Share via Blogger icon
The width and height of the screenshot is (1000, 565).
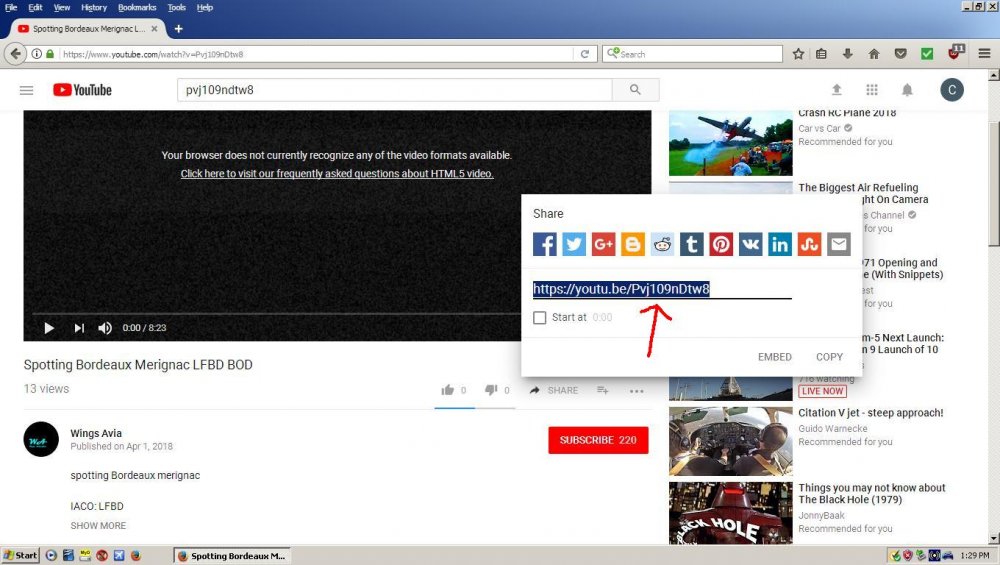coord(633,244)
